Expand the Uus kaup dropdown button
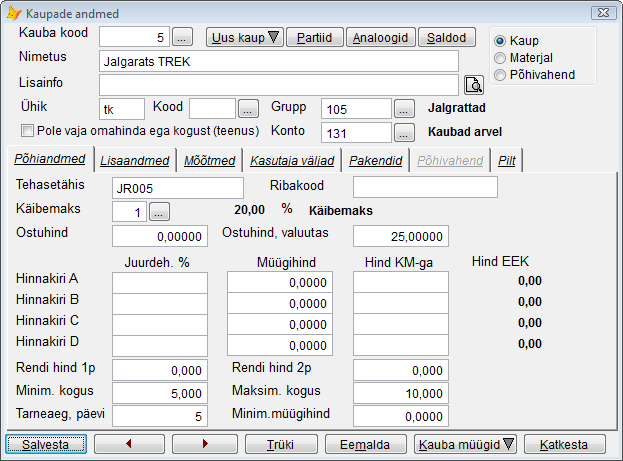The height and width of the screenshot is (461, 623). click(x=244, y=37)
